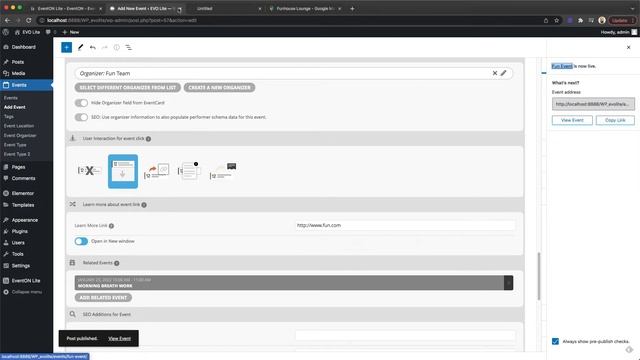
Task: Show help for Learn More Link field
Action: 111,226
